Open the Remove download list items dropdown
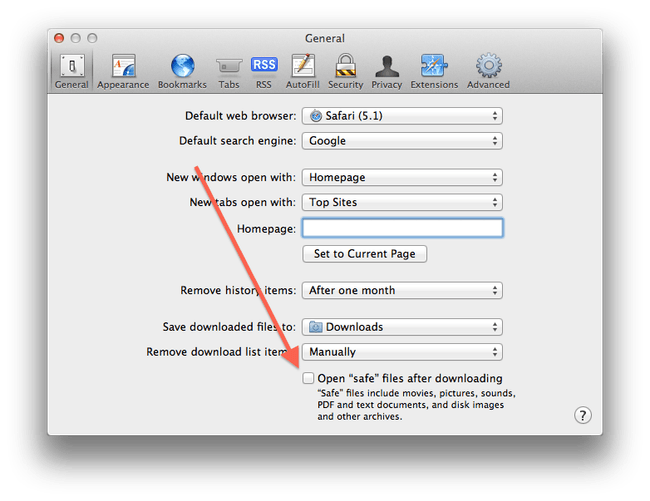Screen dimensions: 650x501 click(x=402, y=352)
